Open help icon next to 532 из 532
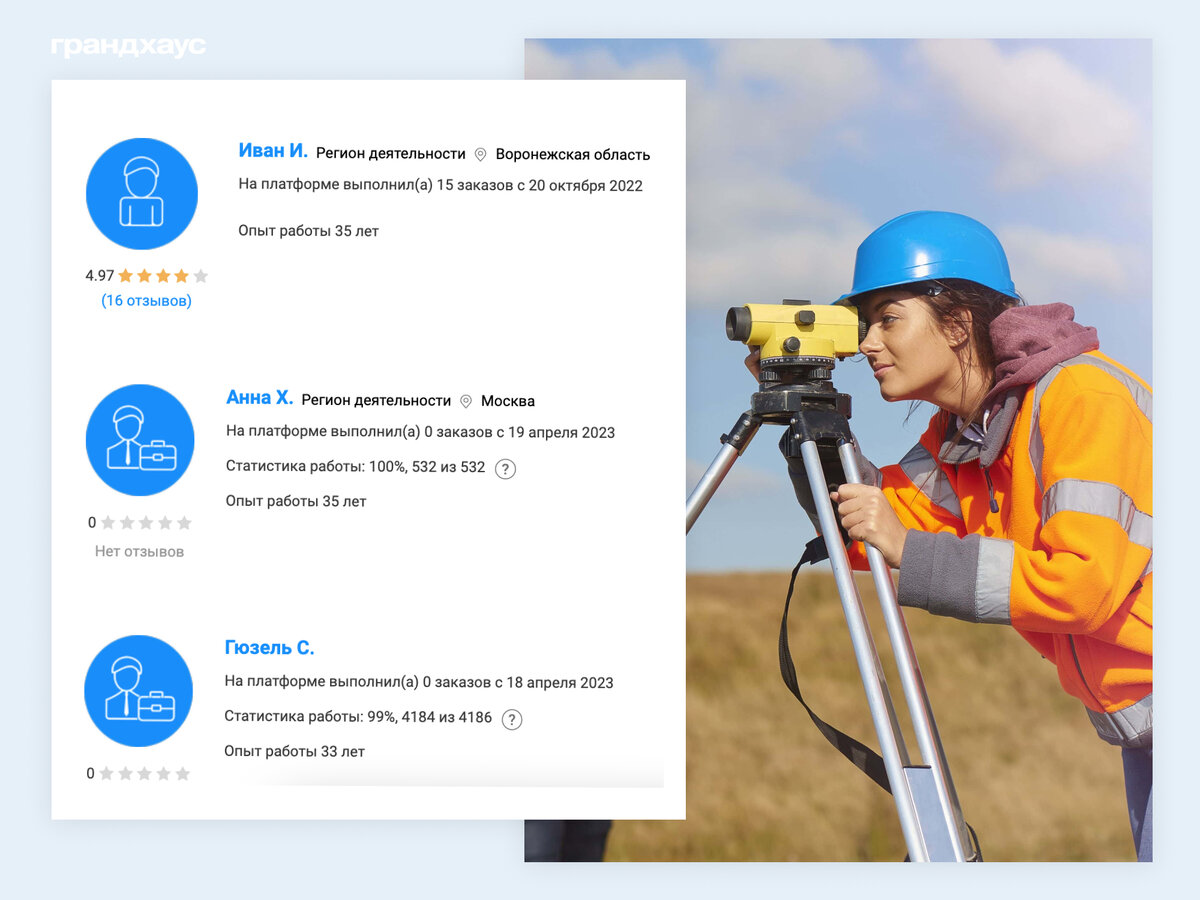The width and height of the screenshot is (1200, 900). 505,468
